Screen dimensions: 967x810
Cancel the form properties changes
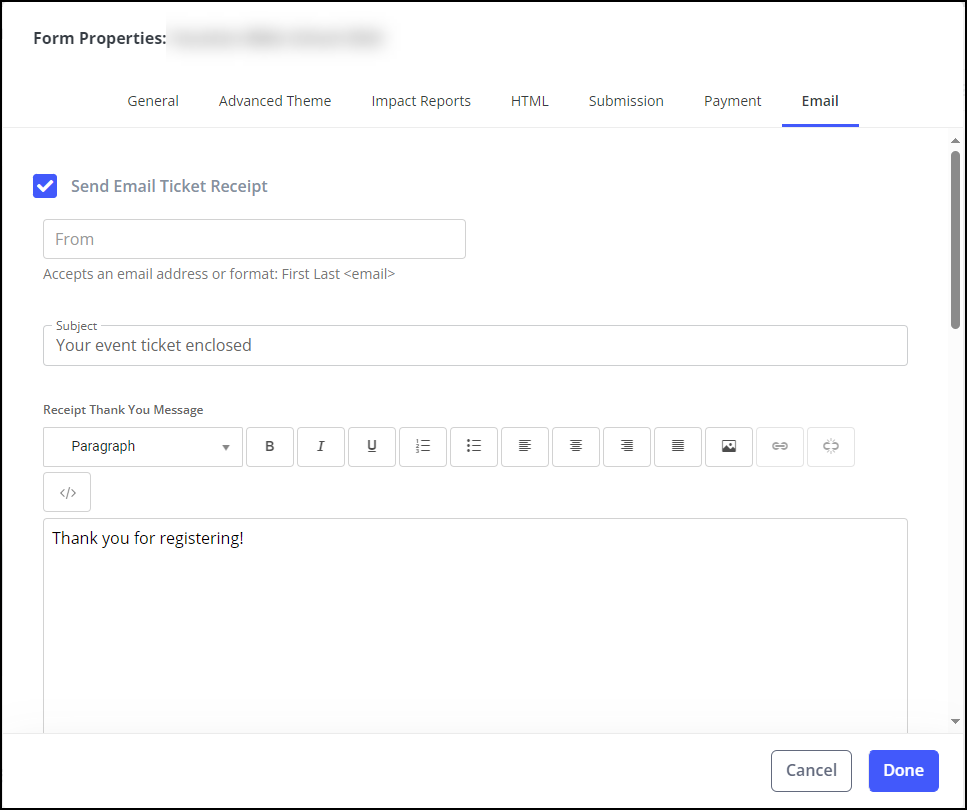tap(811, 770)
